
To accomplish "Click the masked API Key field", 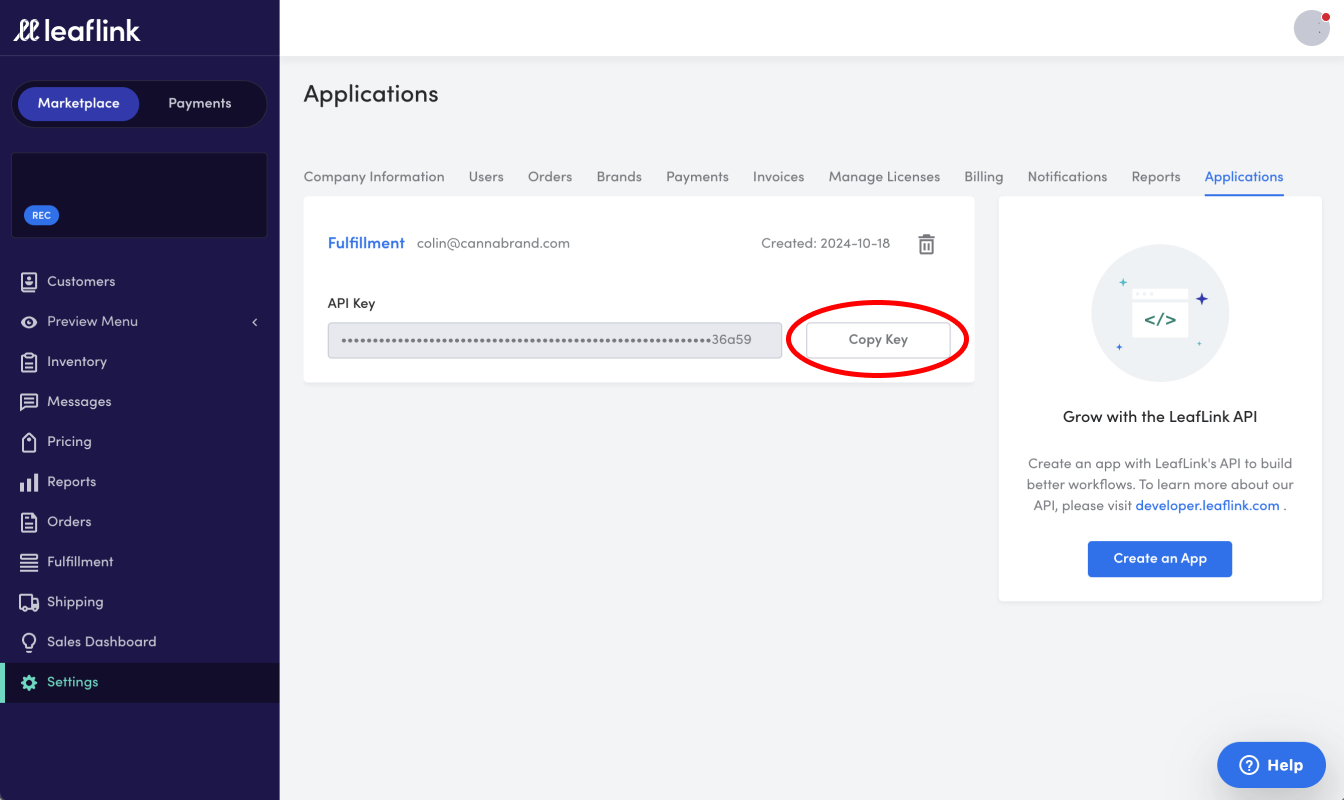I will tap(555, 340).
